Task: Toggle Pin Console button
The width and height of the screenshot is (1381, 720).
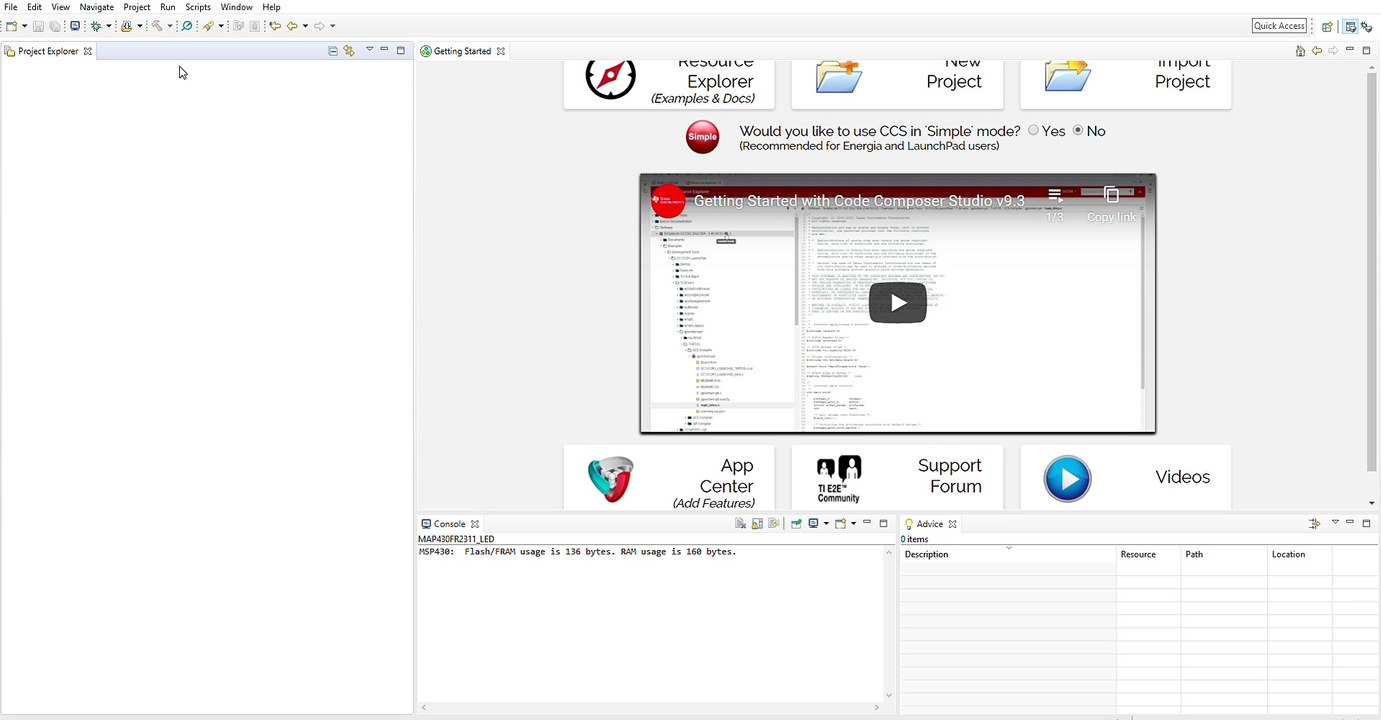Action: pyautogui.click(x=796, y=524)
